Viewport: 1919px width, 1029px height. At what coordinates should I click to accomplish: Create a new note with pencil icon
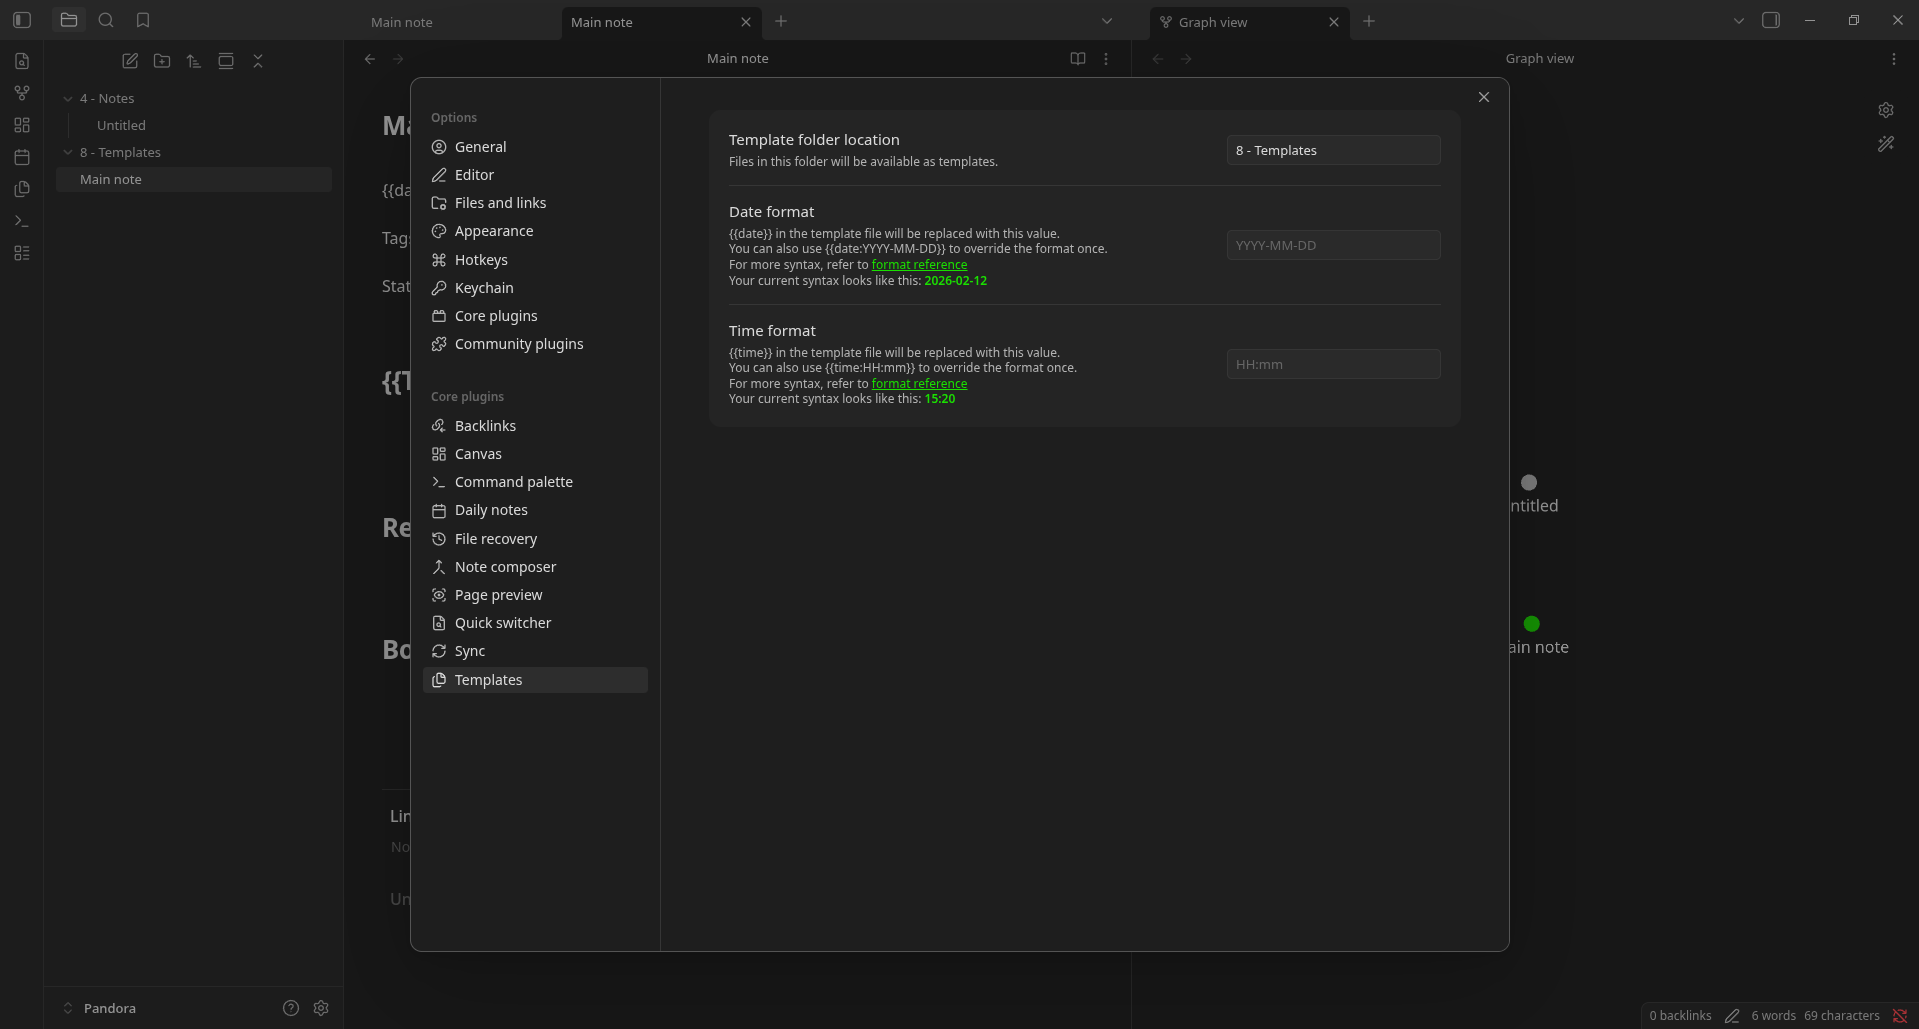[x=130, y=61]
